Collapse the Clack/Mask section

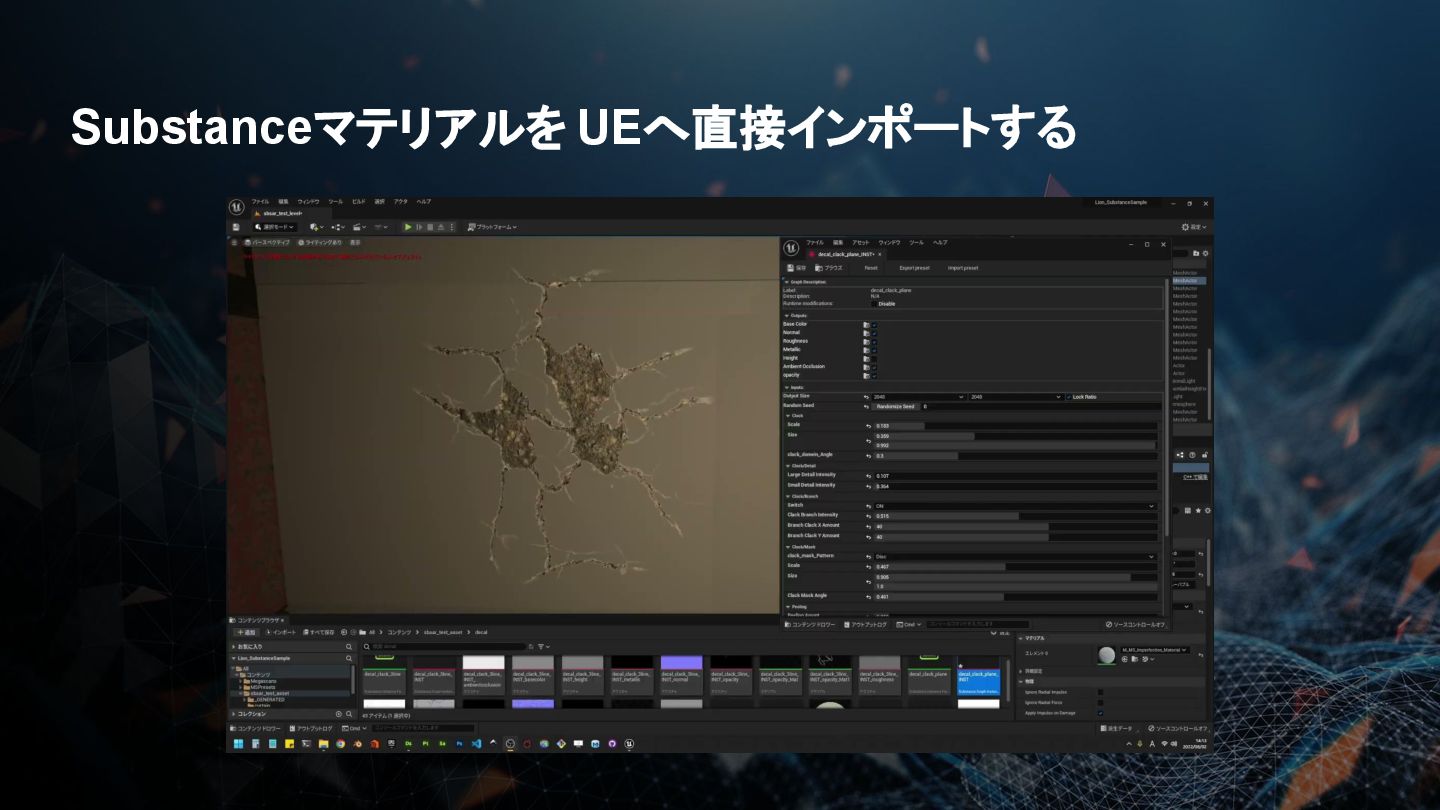788,547
